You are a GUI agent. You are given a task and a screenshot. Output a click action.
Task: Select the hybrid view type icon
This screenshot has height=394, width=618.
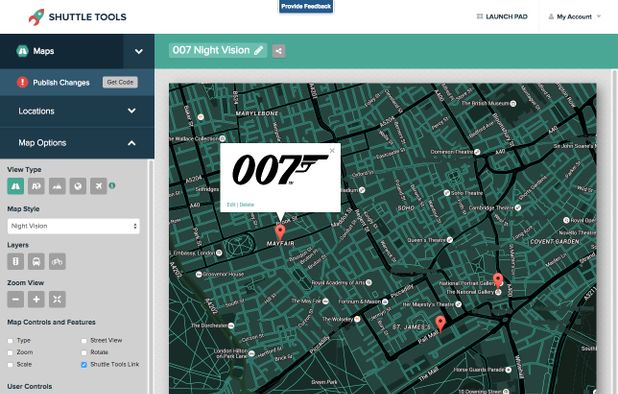(36, 186)
